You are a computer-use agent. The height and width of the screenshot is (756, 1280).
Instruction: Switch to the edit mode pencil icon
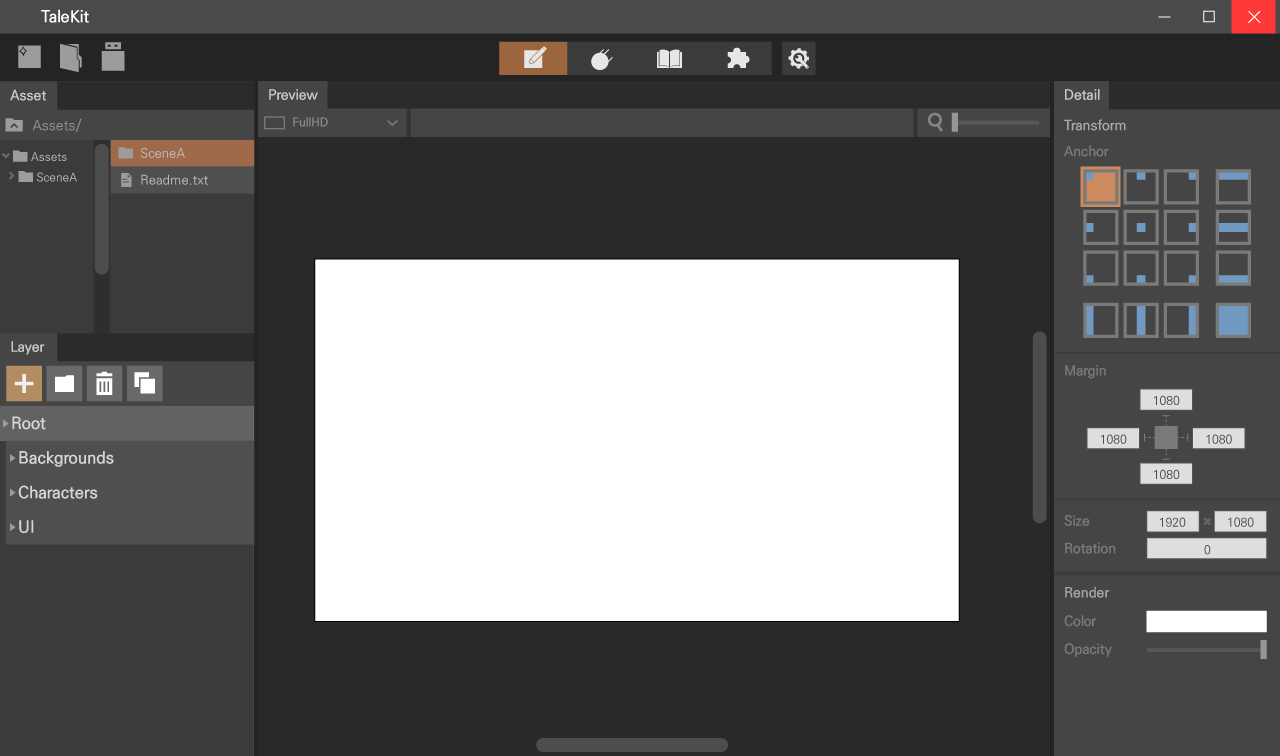coord(533,59)
